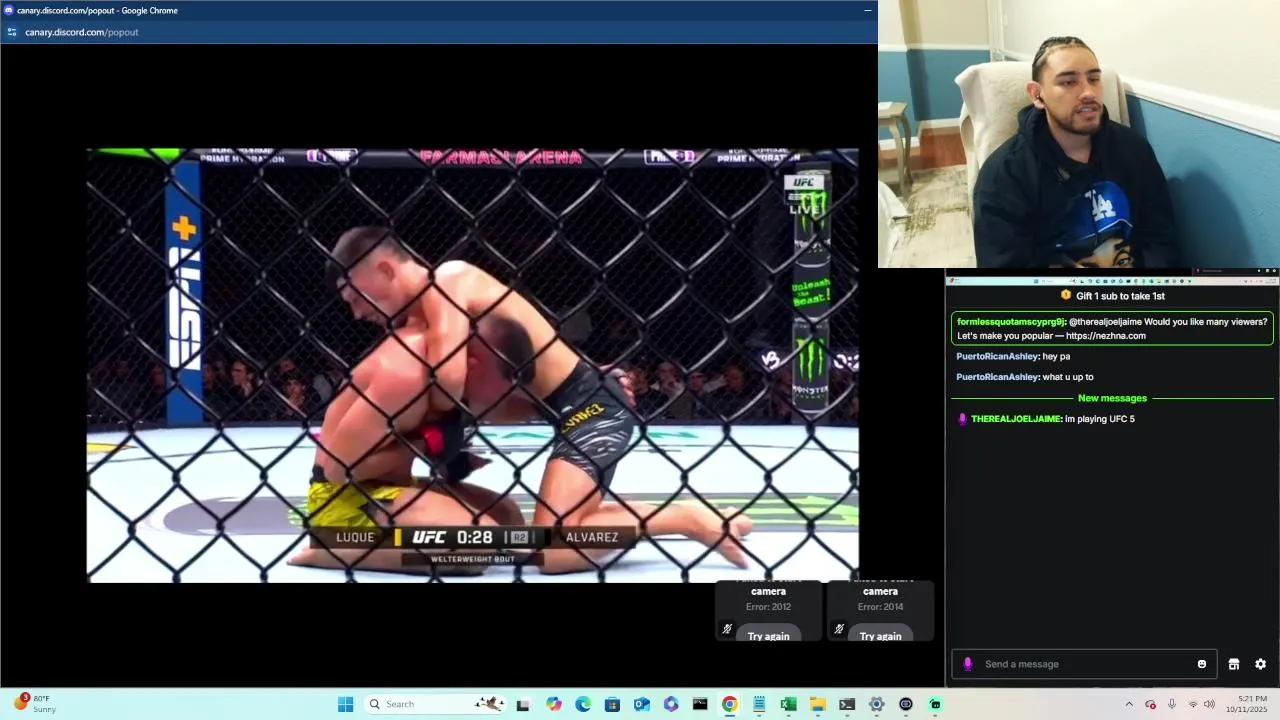Click username PuertoRicanAshley saying hey pa

(x=997, y=356)
